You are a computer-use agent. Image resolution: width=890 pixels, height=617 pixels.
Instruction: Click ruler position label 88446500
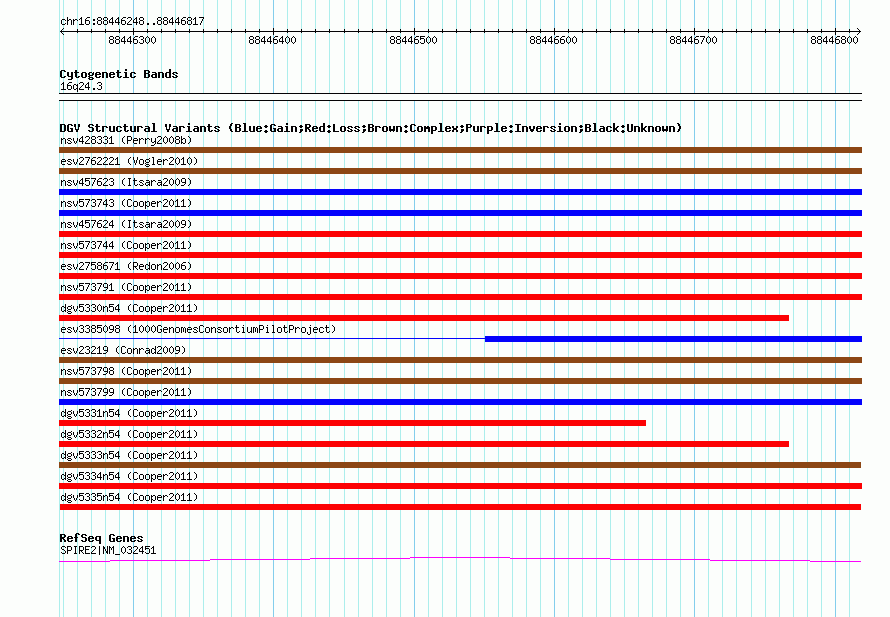point(413,40)
